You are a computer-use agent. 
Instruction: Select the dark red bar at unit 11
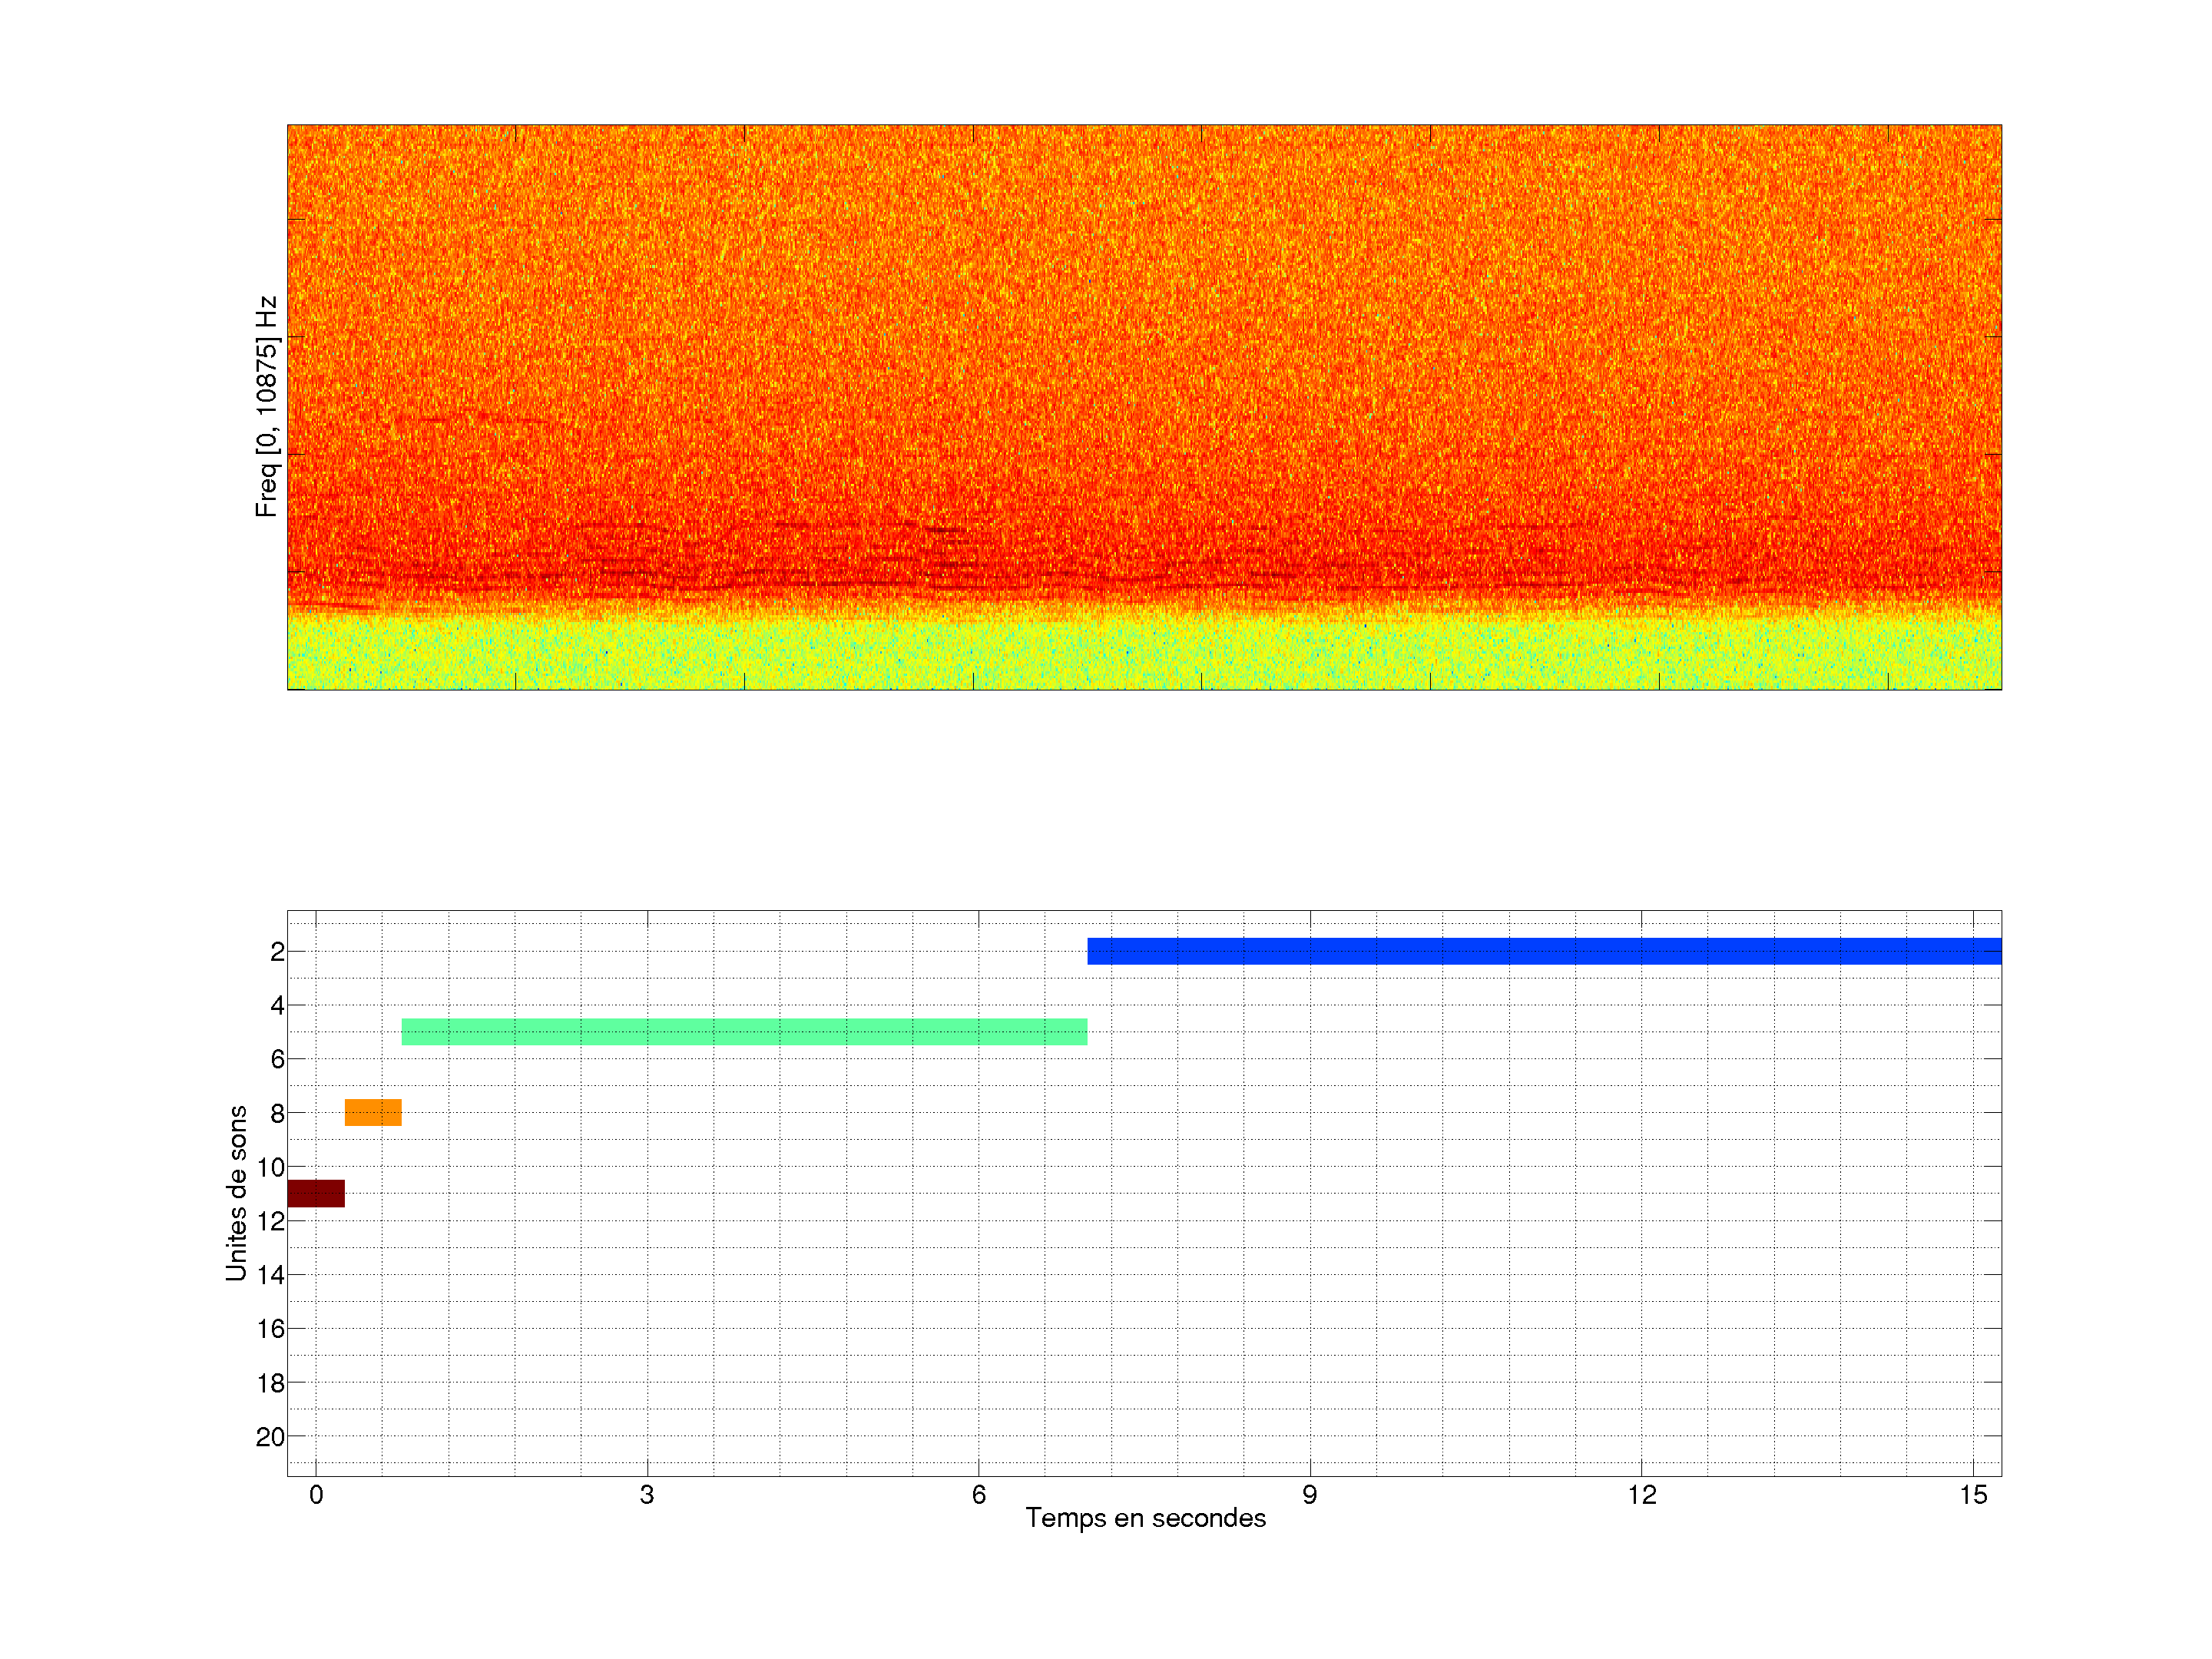(x=316, y=1193)
